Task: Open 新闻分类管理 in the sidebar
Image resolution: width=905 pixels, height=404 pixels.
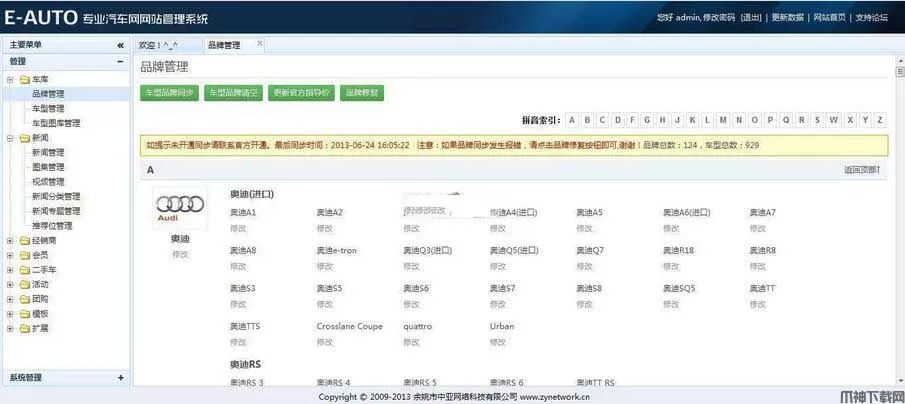Action: tap(57, 196)
